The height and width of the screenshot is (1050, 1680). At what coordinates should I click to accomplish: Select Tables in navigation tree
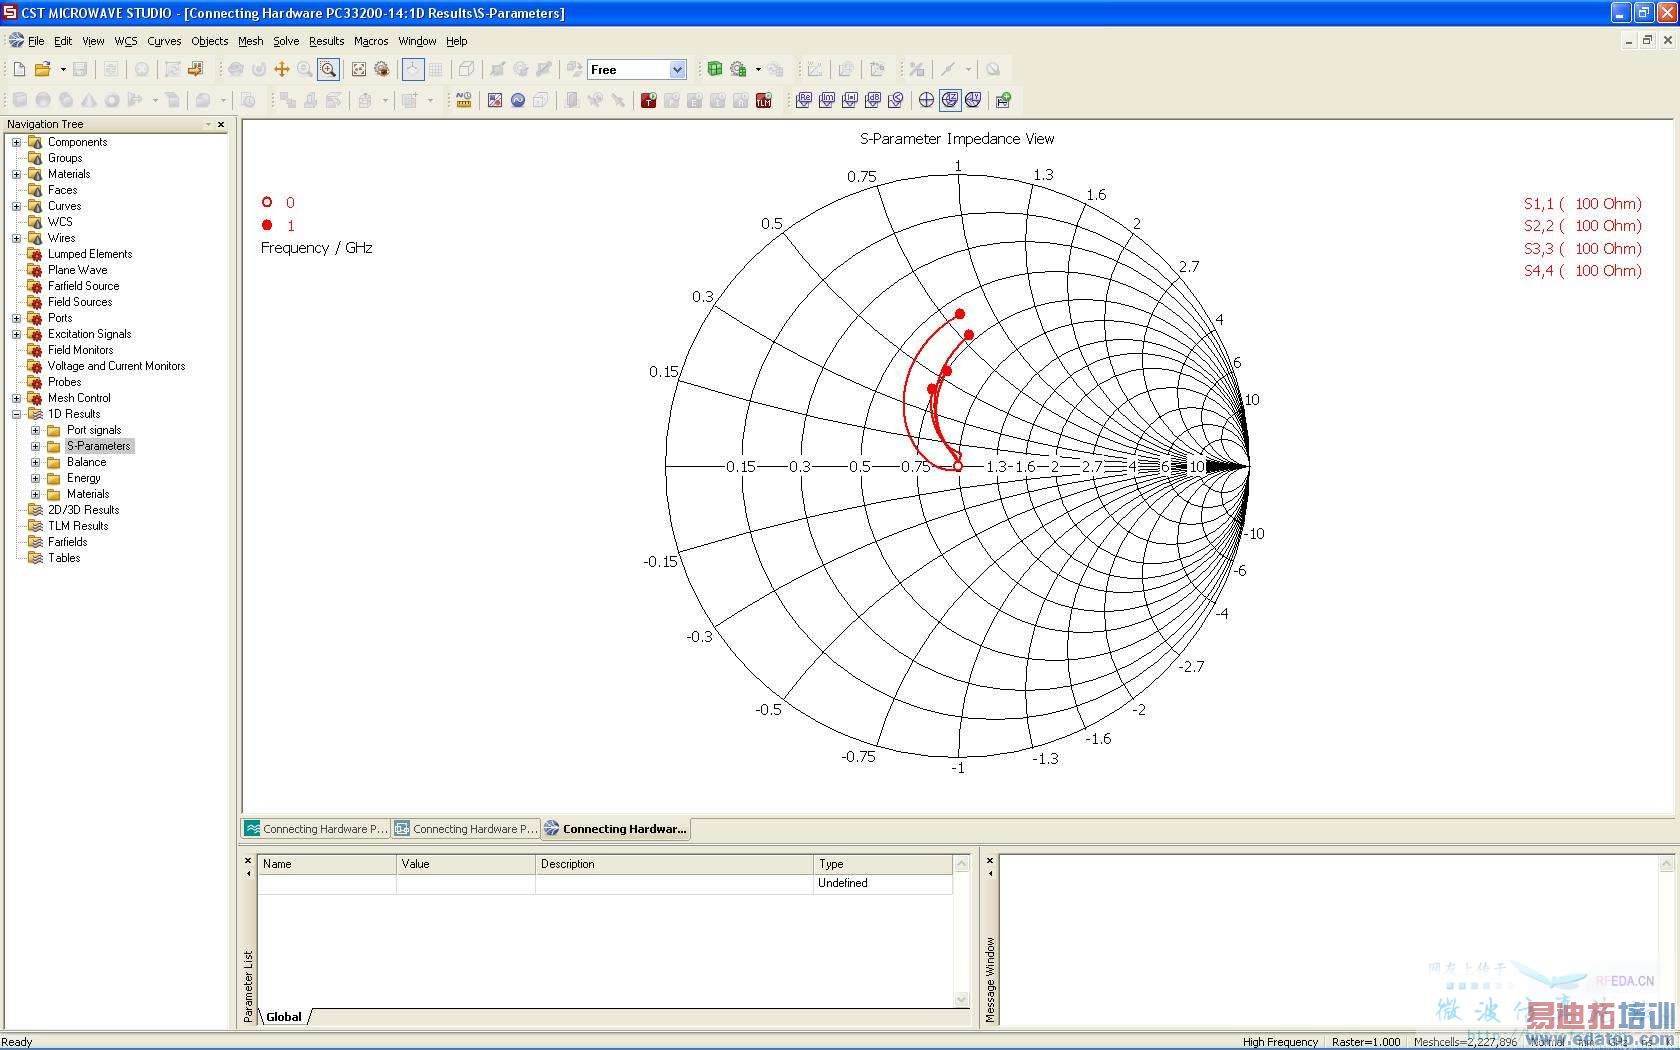[x=63, y=558]
